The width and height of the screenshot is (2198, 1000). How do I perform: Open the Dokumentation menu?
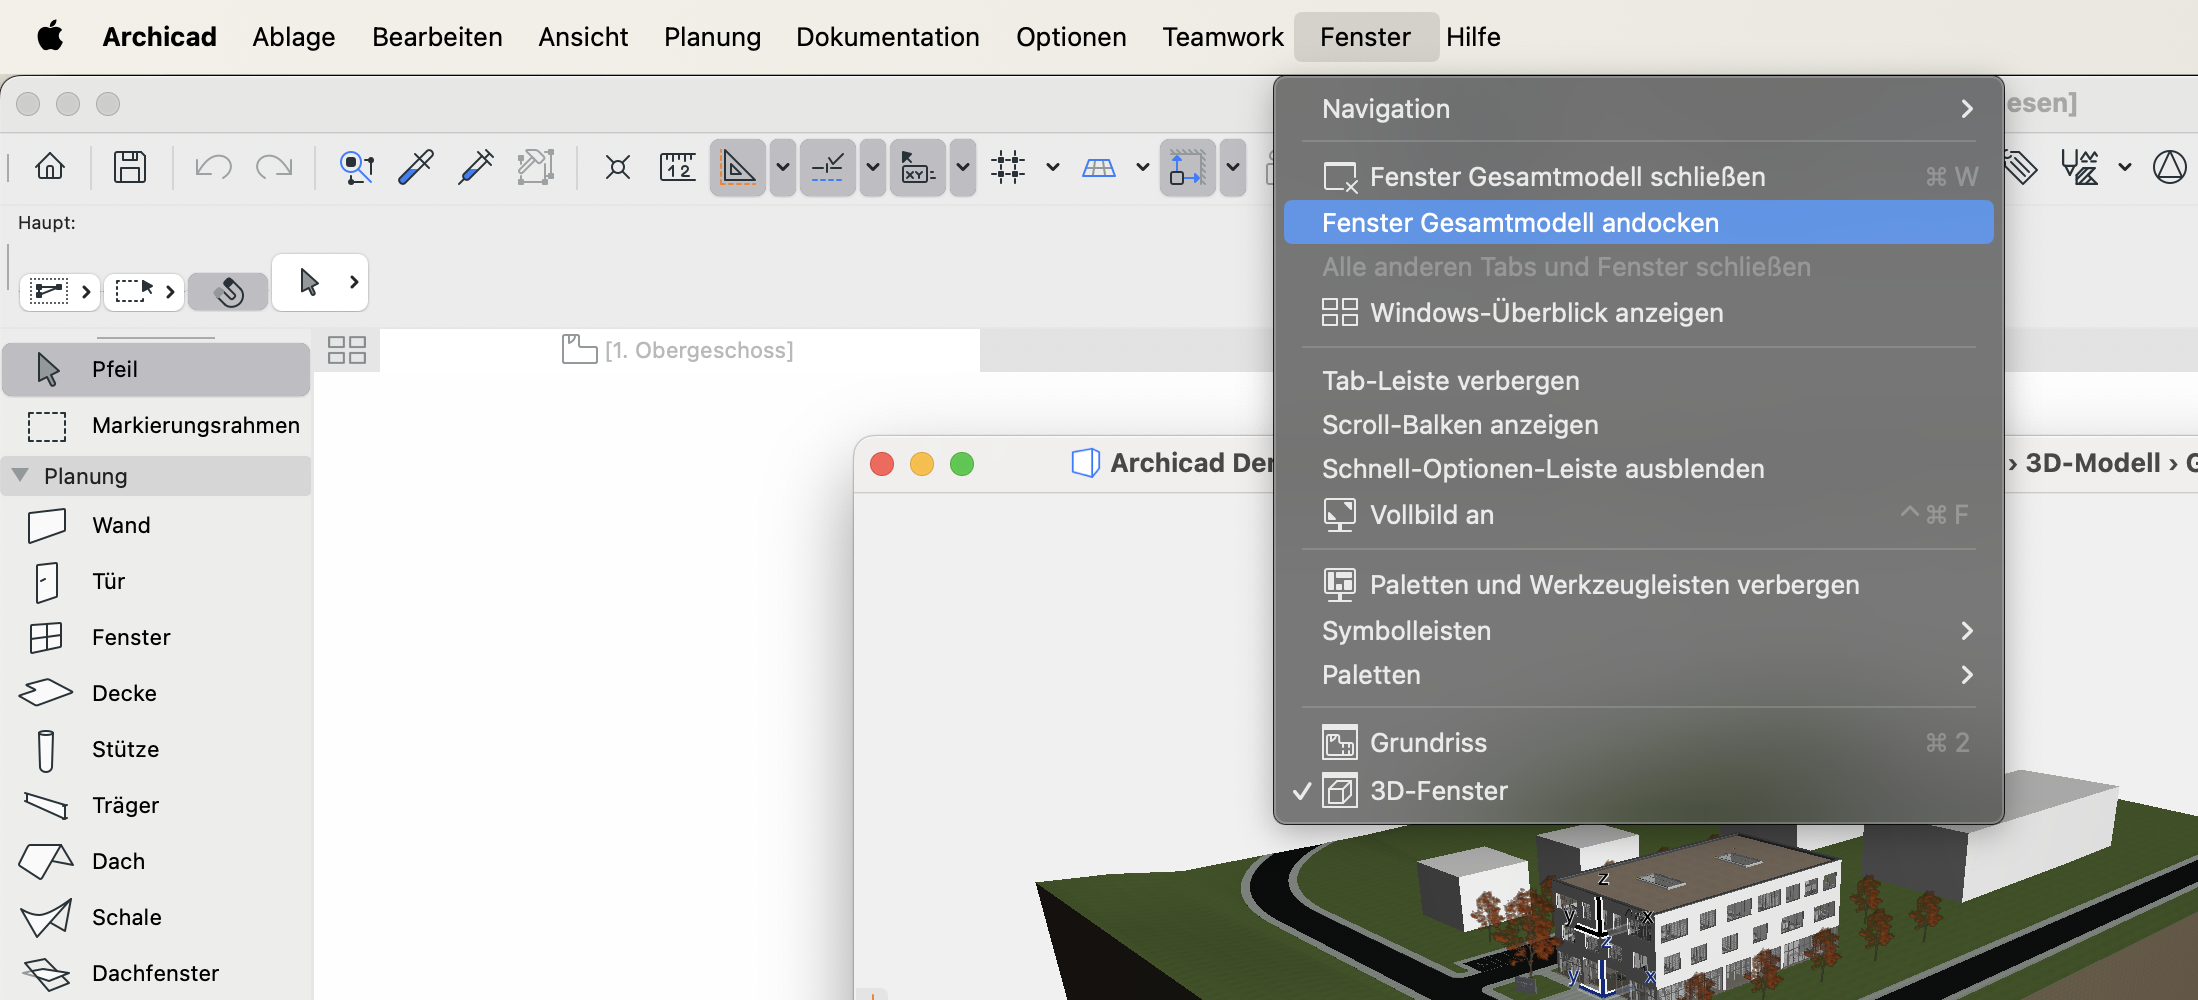coord(888,37)
